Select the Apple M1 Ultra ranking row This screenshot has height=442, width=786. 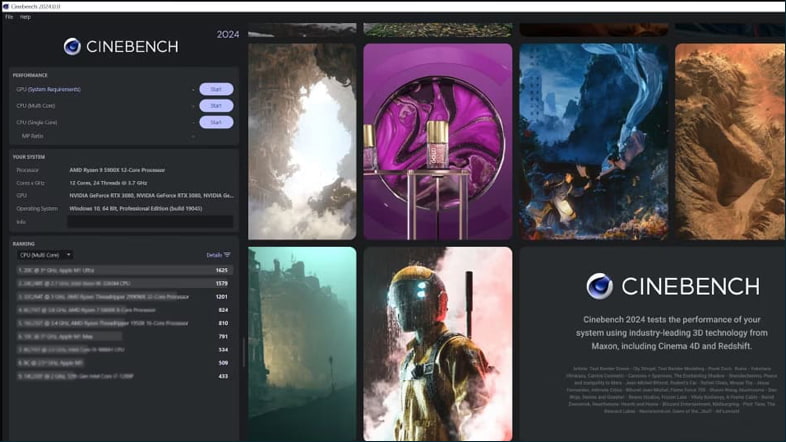point(124,270)
